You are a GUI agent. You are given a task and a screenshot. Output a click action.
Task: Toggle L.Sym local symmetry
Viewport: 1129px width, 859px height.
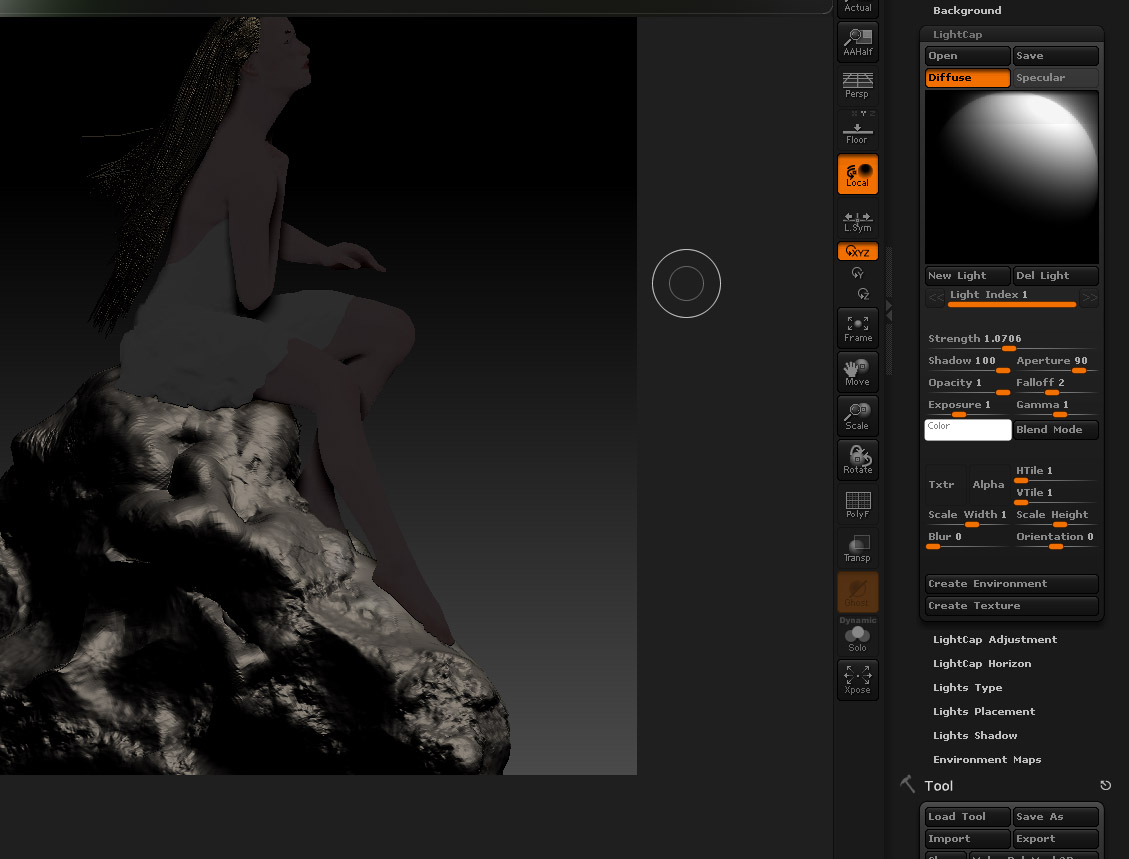858,220
